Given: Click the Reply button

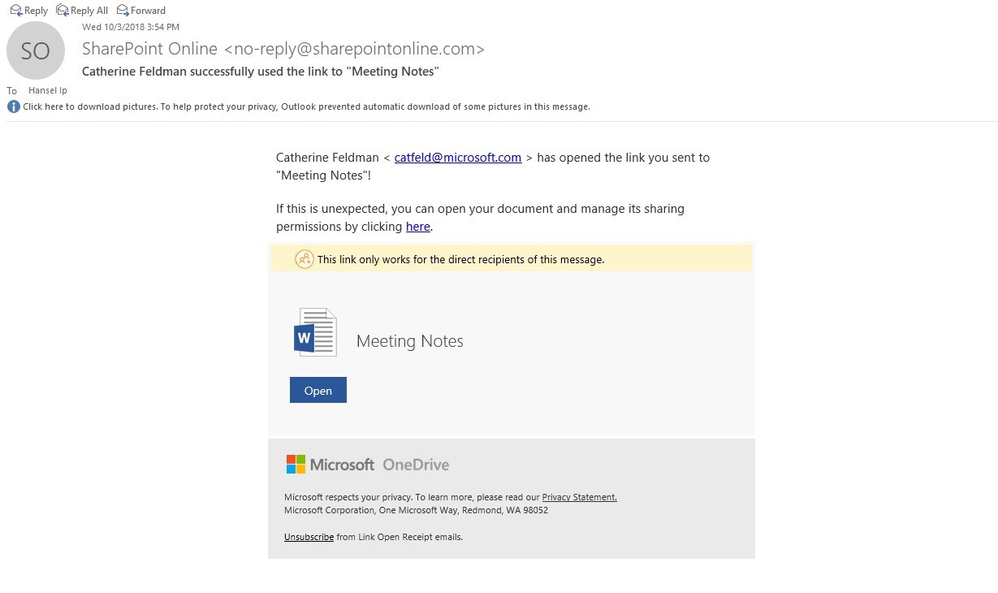Looking at the screenshot, I should coord(29,10).
